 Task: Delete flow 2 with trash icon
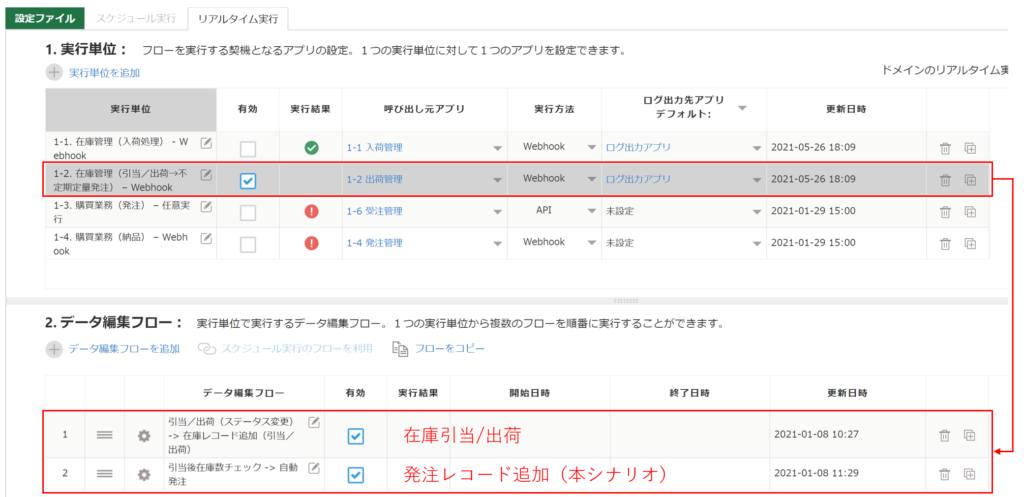click(945, 475)
